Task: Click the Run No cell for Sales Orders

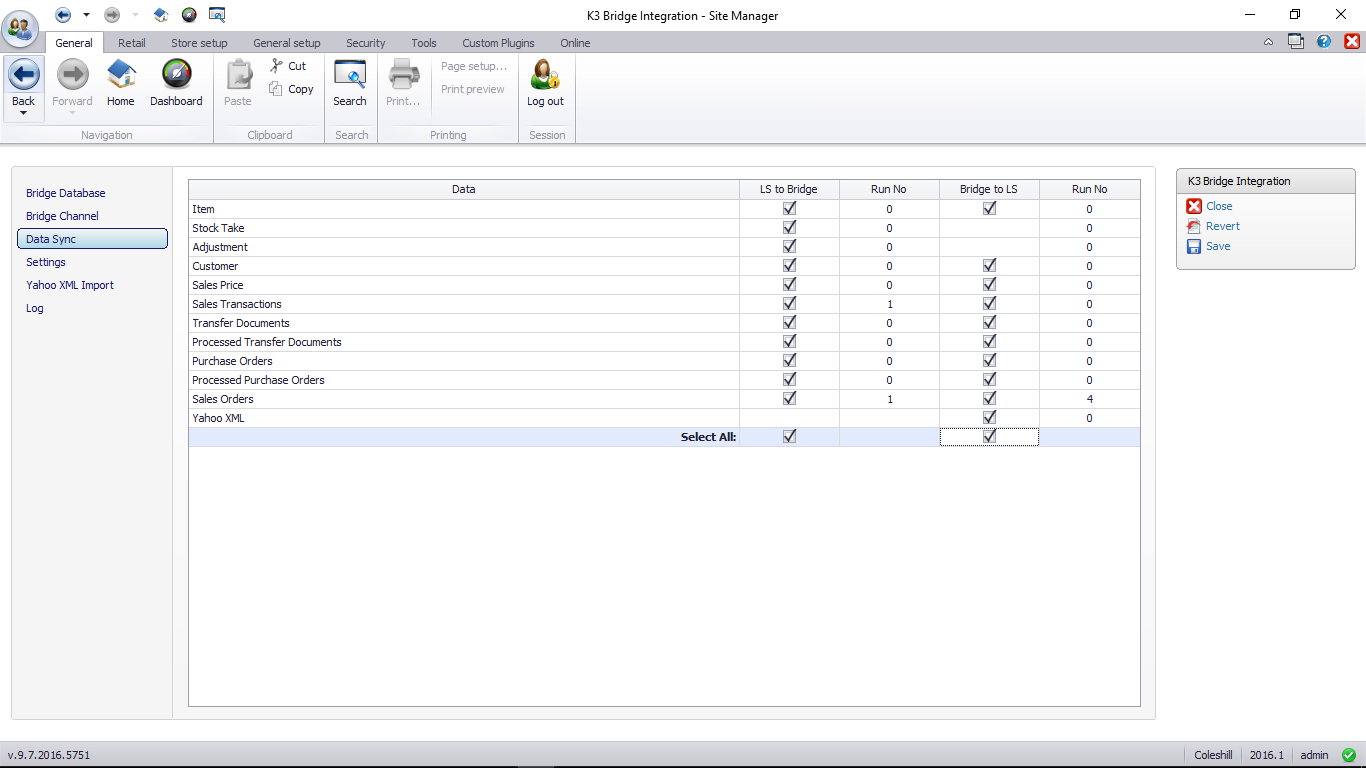Action: [889, 399]
